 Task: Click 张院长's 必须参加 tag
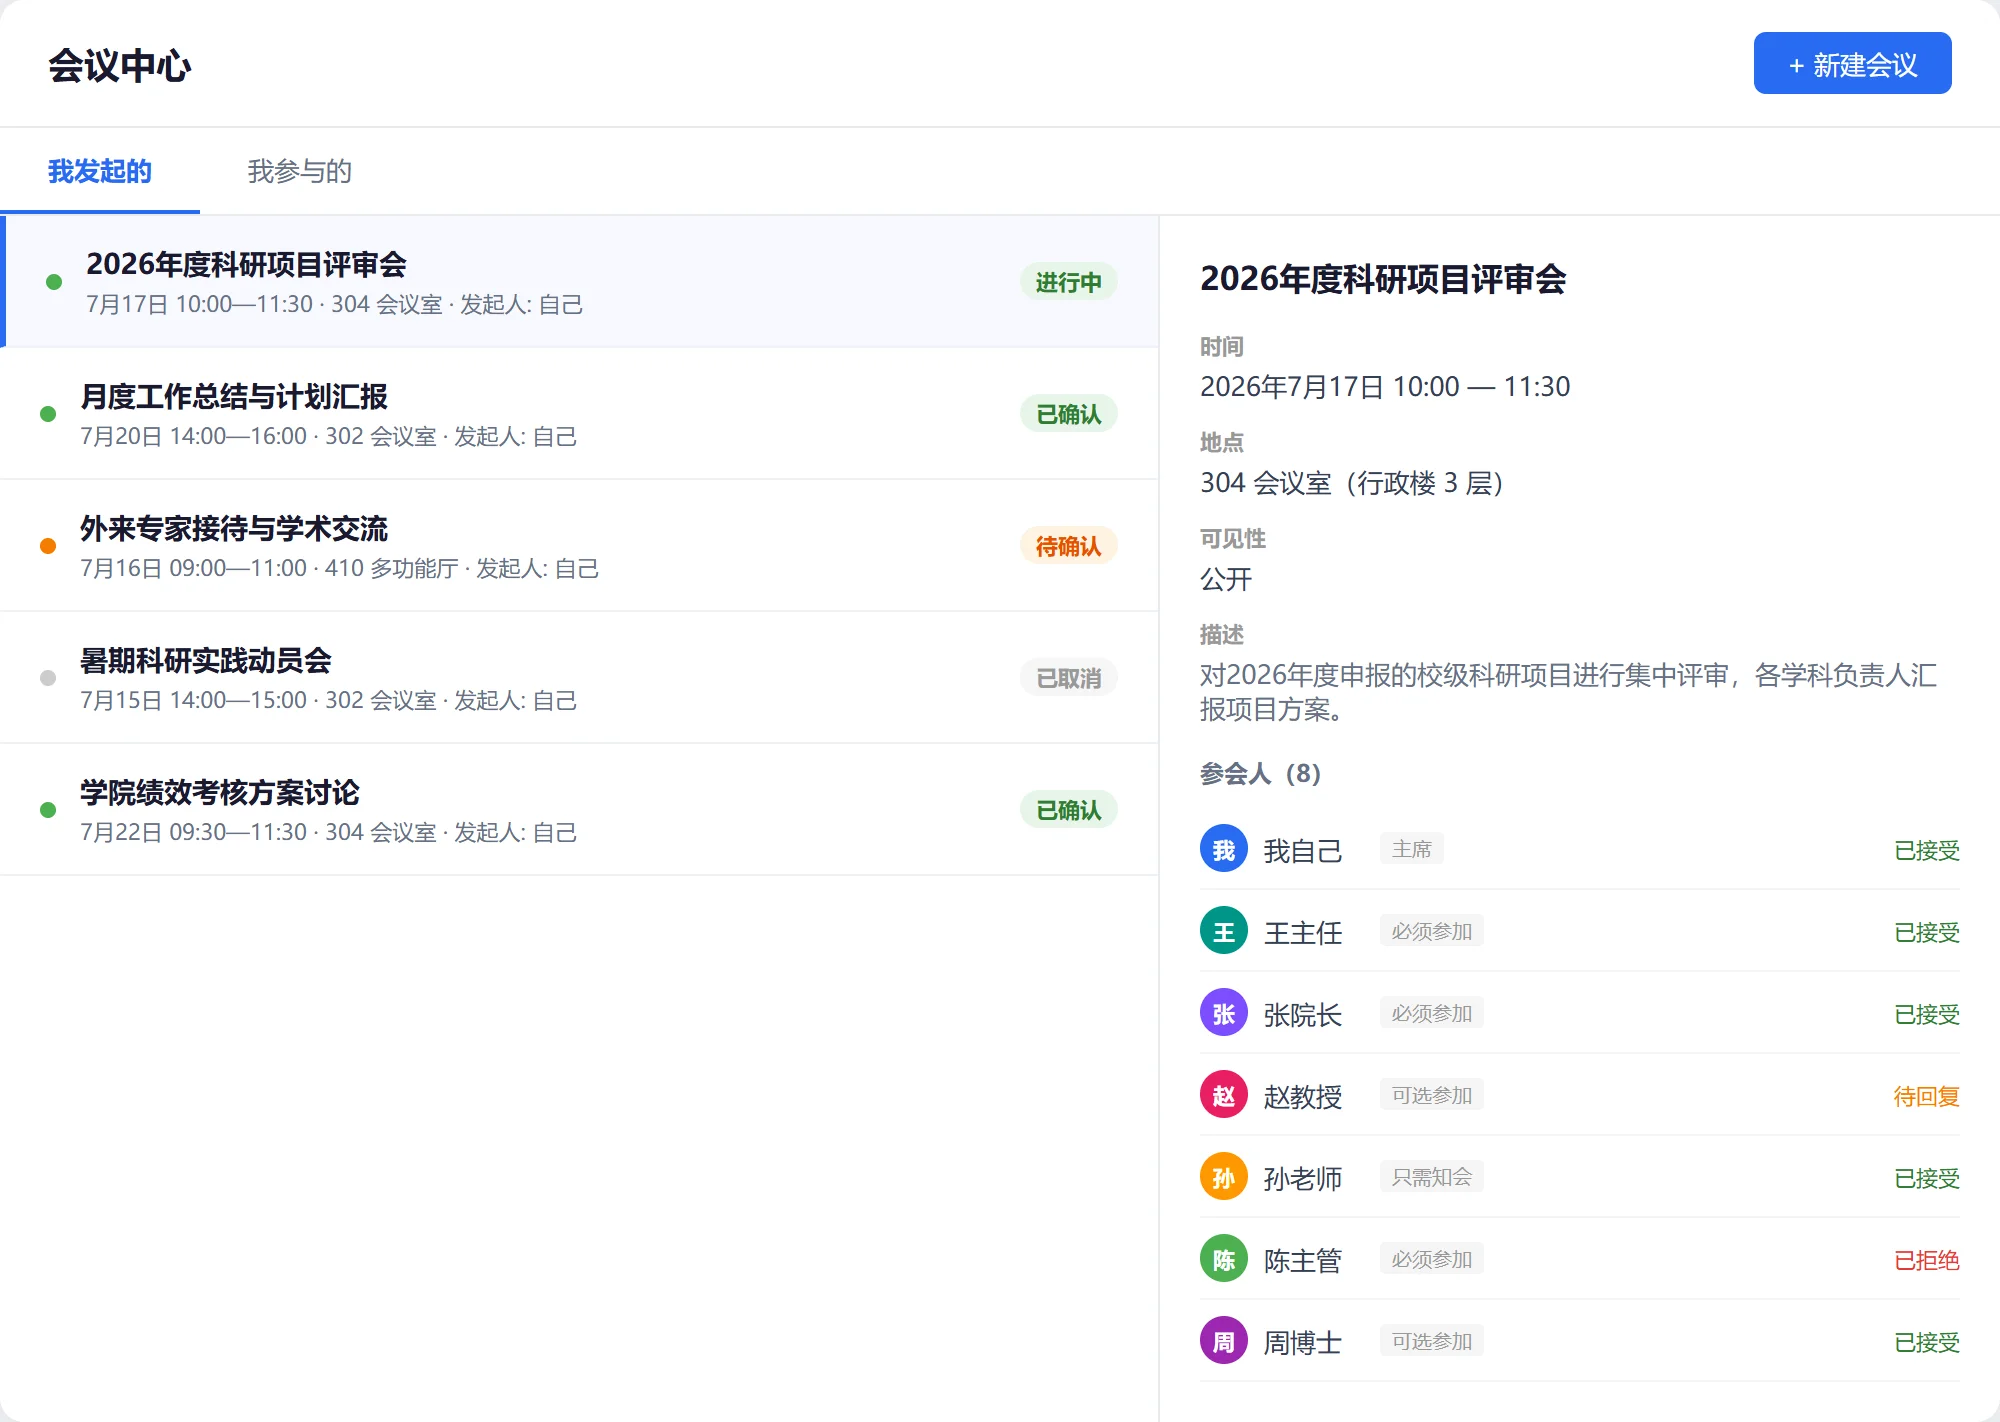click(x=1432, y=1013)
